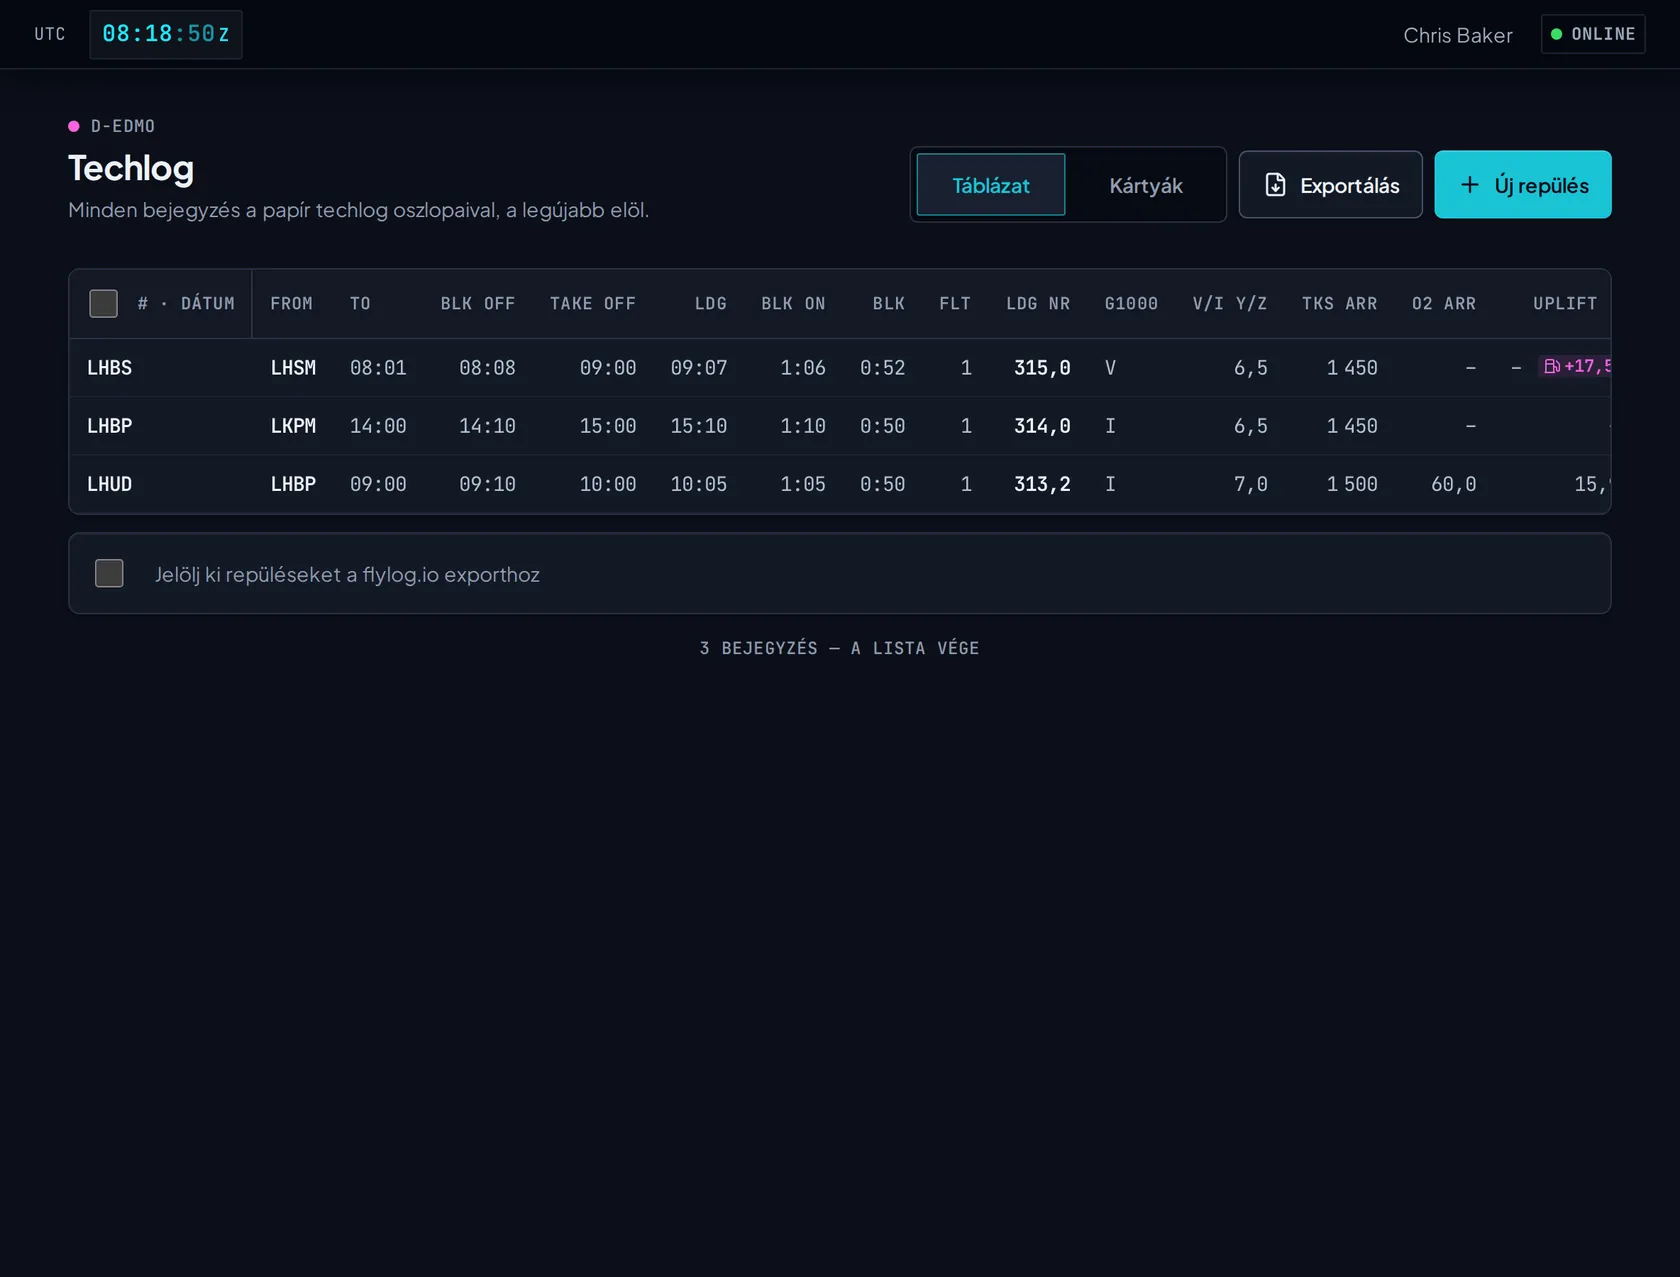The height and width of the screenshot is (1277, 1680).
Task: Click the fuel uplift badge +17,5
Action: click(x=1576, y=366)
